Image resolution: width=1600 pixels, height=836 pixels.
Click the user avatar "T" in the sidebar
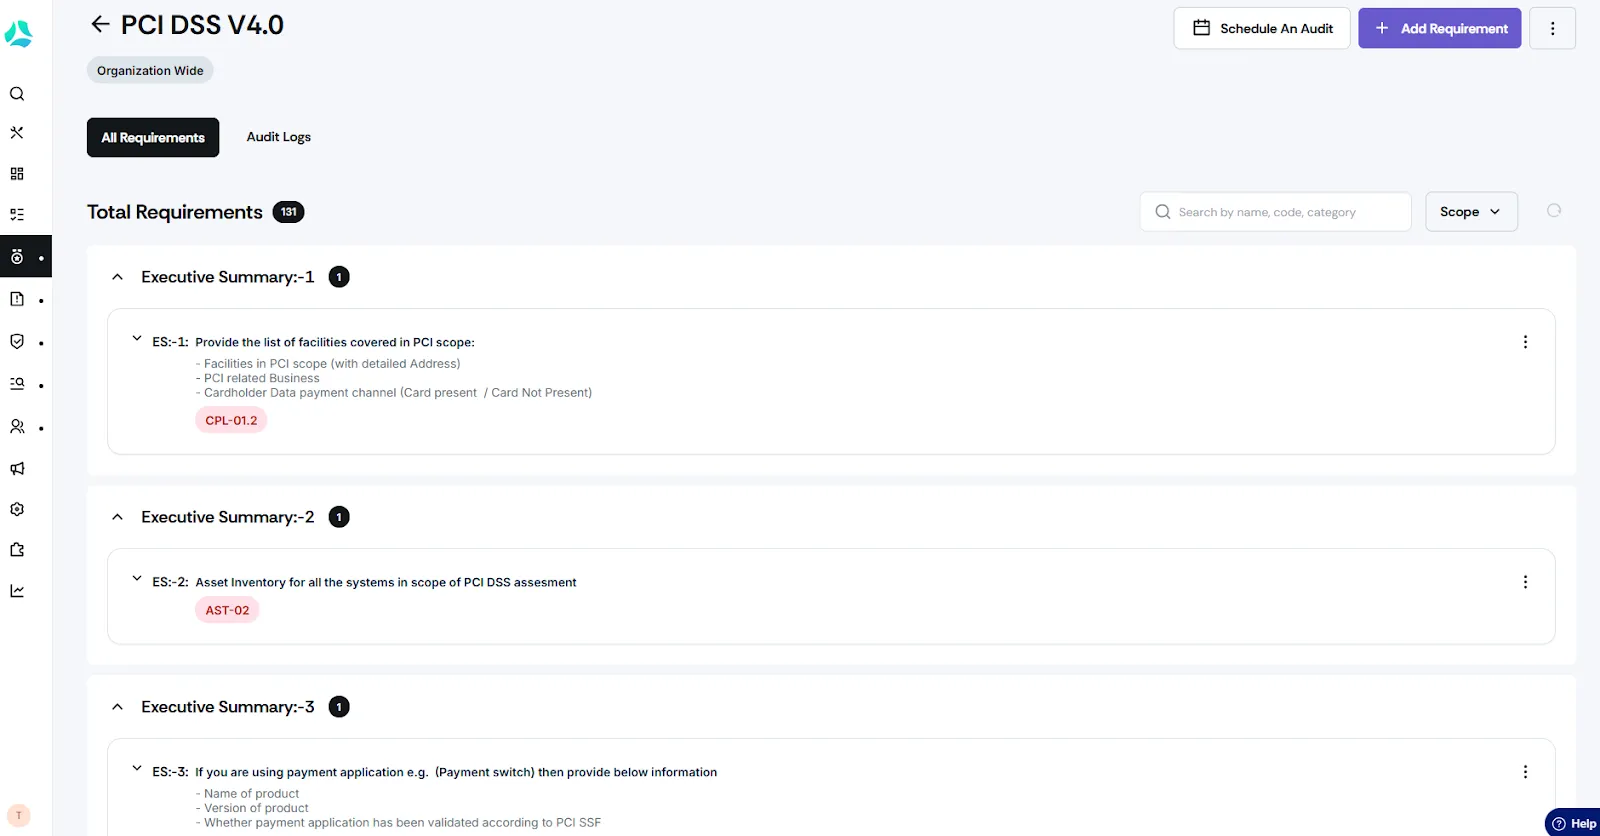point(18,815)
